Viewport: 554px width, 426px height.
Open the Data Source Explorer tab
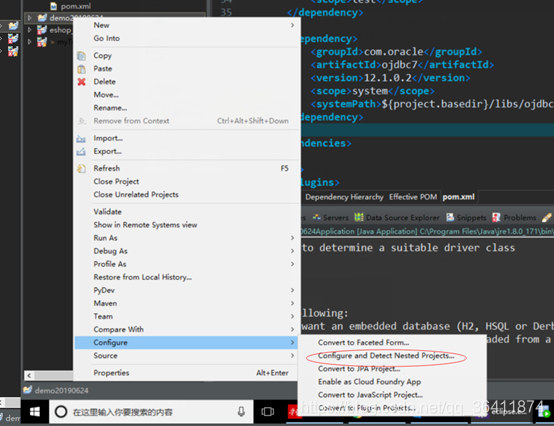pyautogui.click(x=397, y=218)
